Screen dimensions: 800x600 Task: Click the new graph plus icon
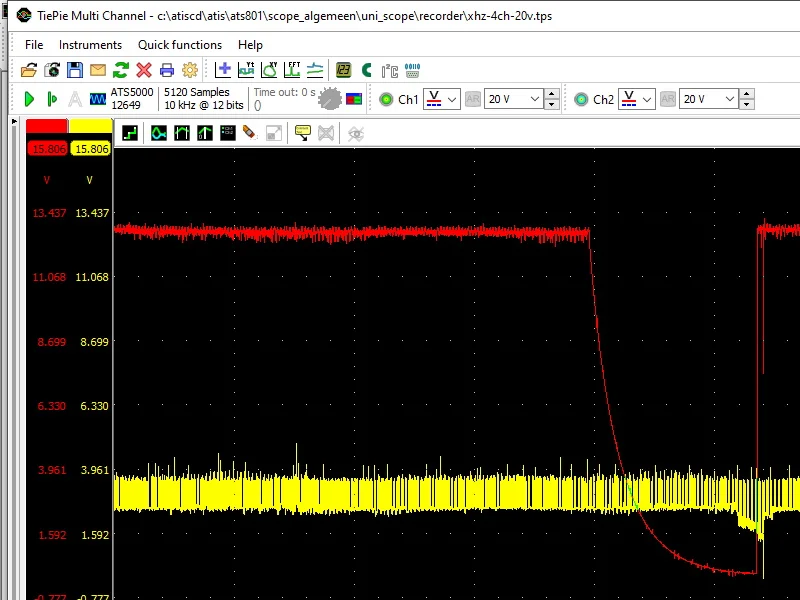point(223,70)
